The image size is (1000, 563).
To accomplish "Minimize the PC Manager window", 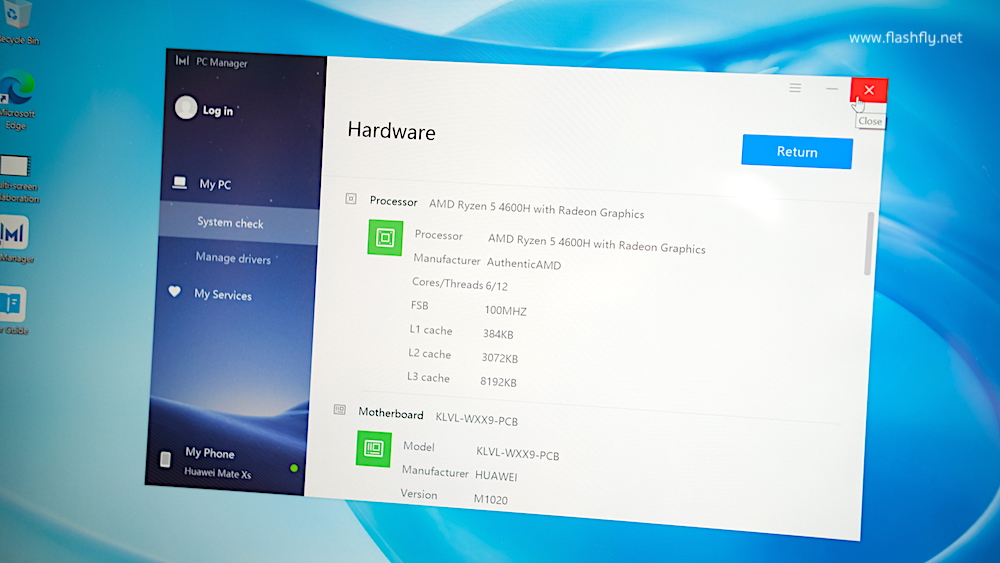I will (832, 89).
